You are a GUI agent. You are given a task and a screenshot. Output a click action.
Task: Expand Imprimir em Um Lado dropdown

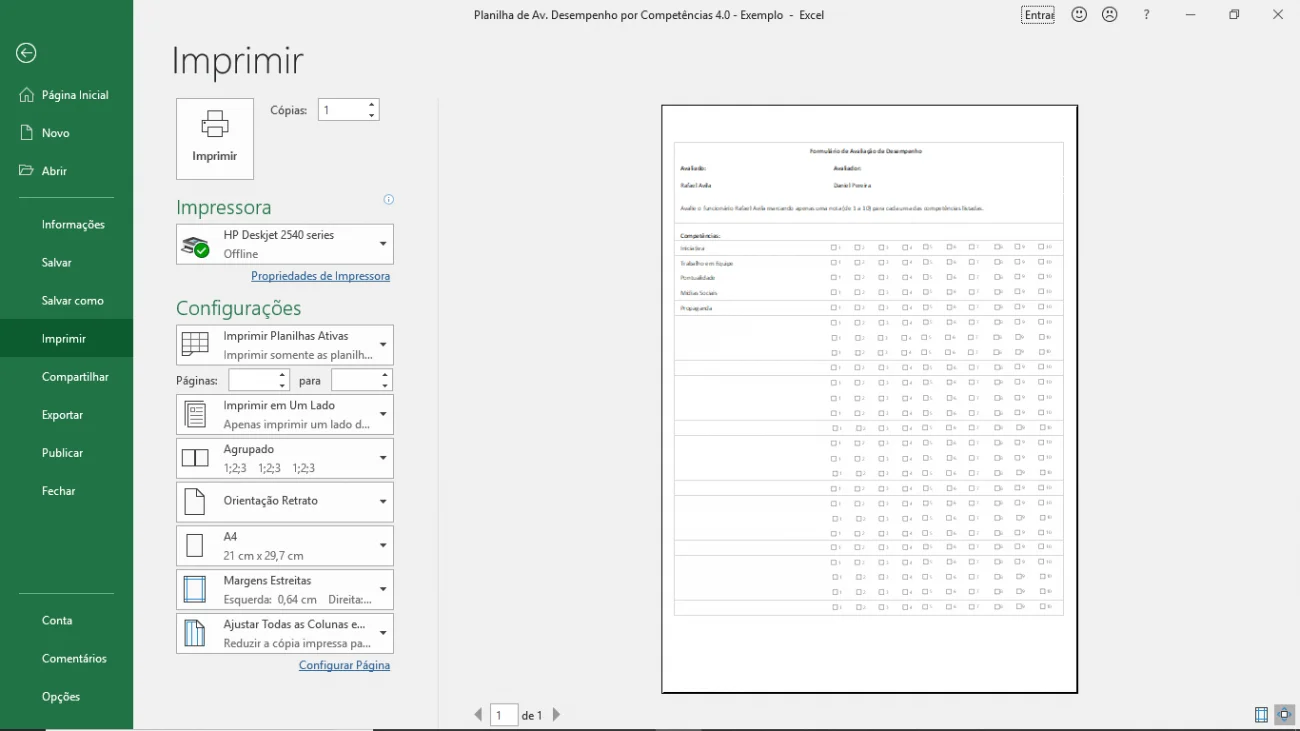pos(285,414)
